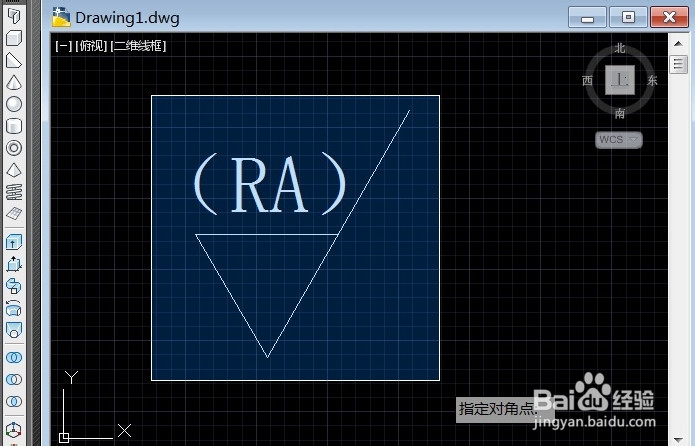This screenshot has width=695, height=446.
Task: Select the (RA) text object
Action: [269, 184]
